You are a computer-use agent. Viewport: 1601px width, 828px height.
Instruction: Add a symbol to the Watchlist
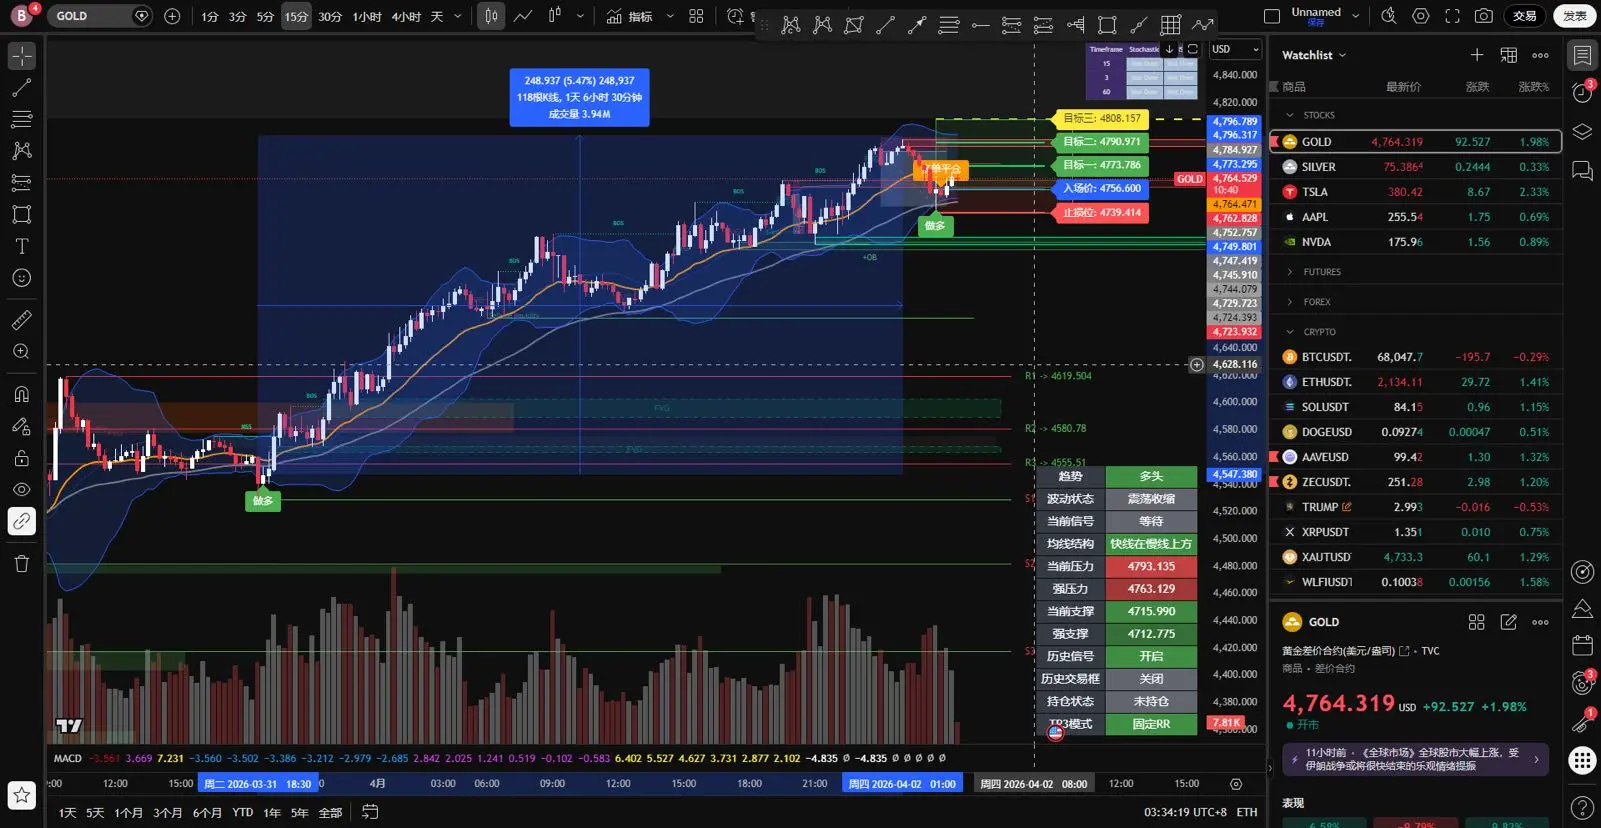pos(1477,55)
